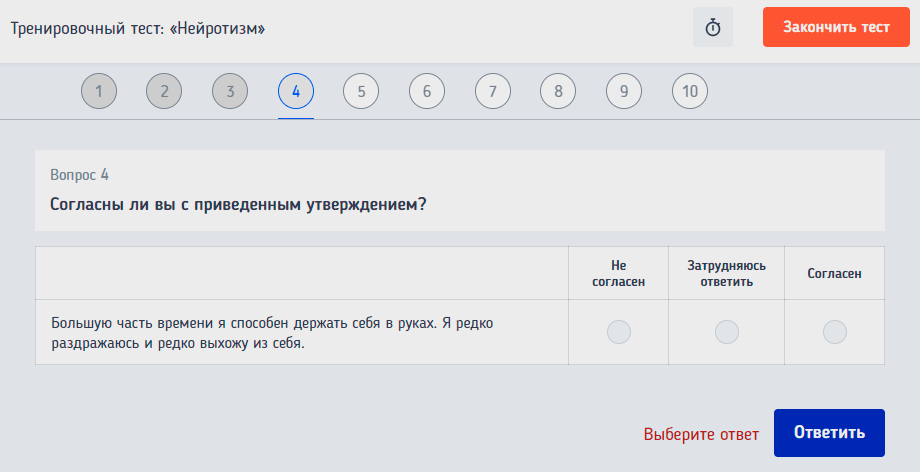Go to question 1 circle
The height and width of the screenshot is (472, 920).
99,92
